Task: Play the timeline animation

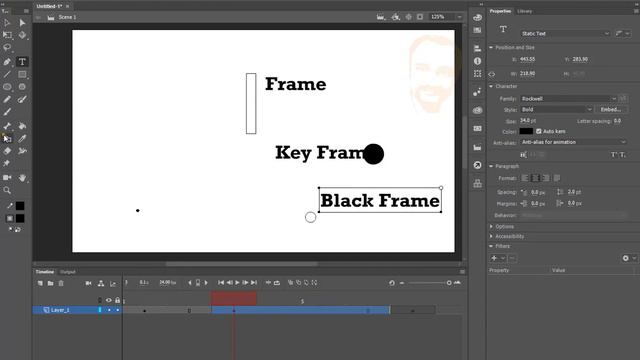Action: pyautogui.click(x=237, y=283)
